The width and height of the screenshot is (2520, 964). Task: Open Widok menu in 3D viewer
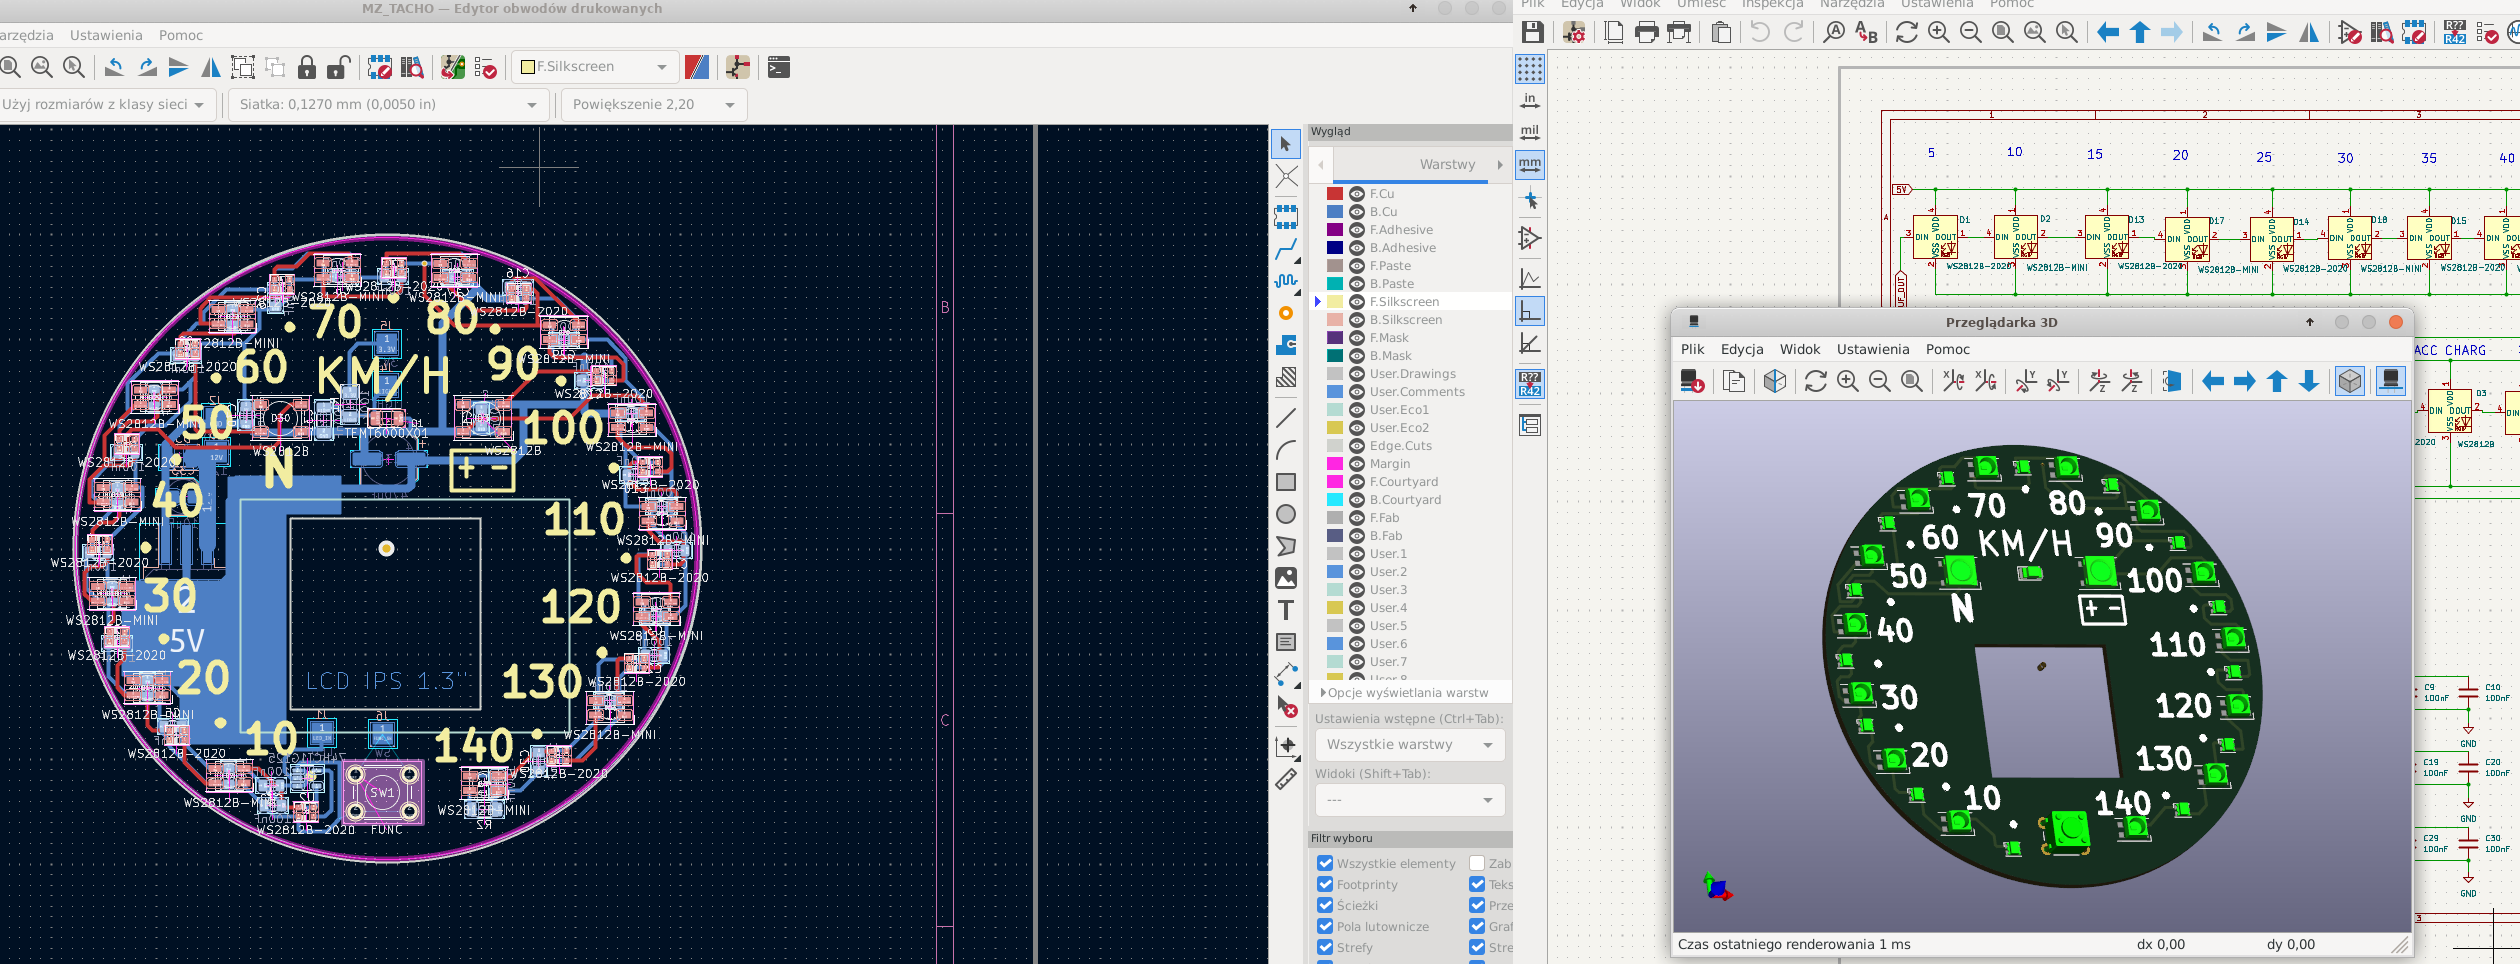1799,349
